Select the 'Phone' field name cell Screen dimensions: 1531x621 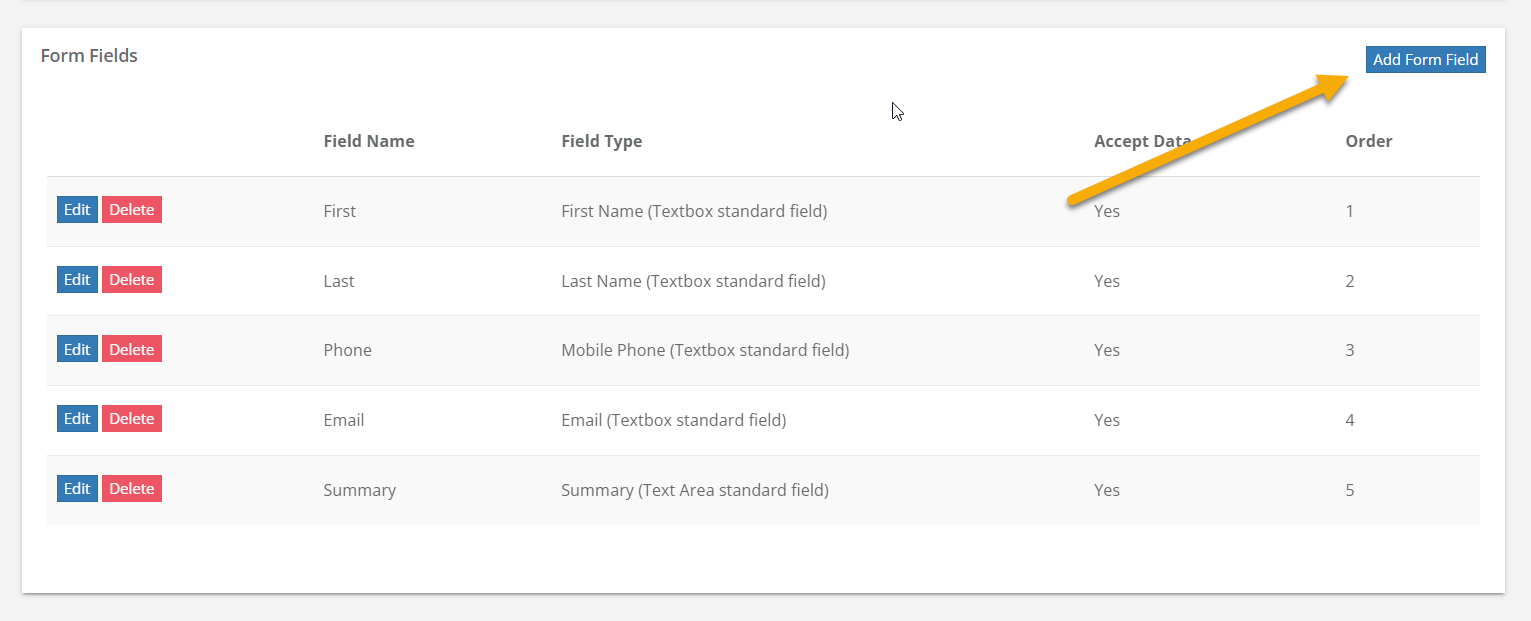tap(348, 350)
